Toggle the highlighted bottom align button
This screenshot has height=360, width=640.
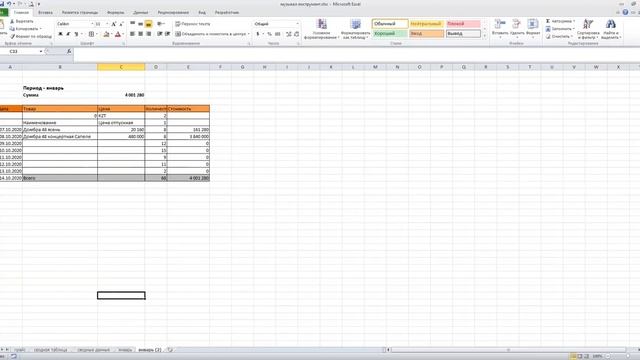(x=149, y=24)
